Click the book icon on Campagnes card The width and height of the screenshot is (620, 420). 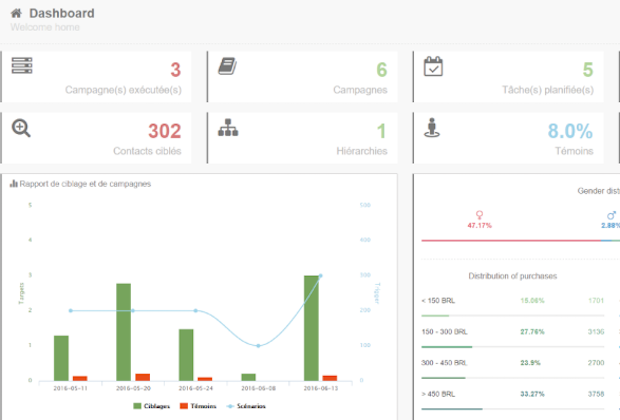pyautogui.click(x=228, y=66)
